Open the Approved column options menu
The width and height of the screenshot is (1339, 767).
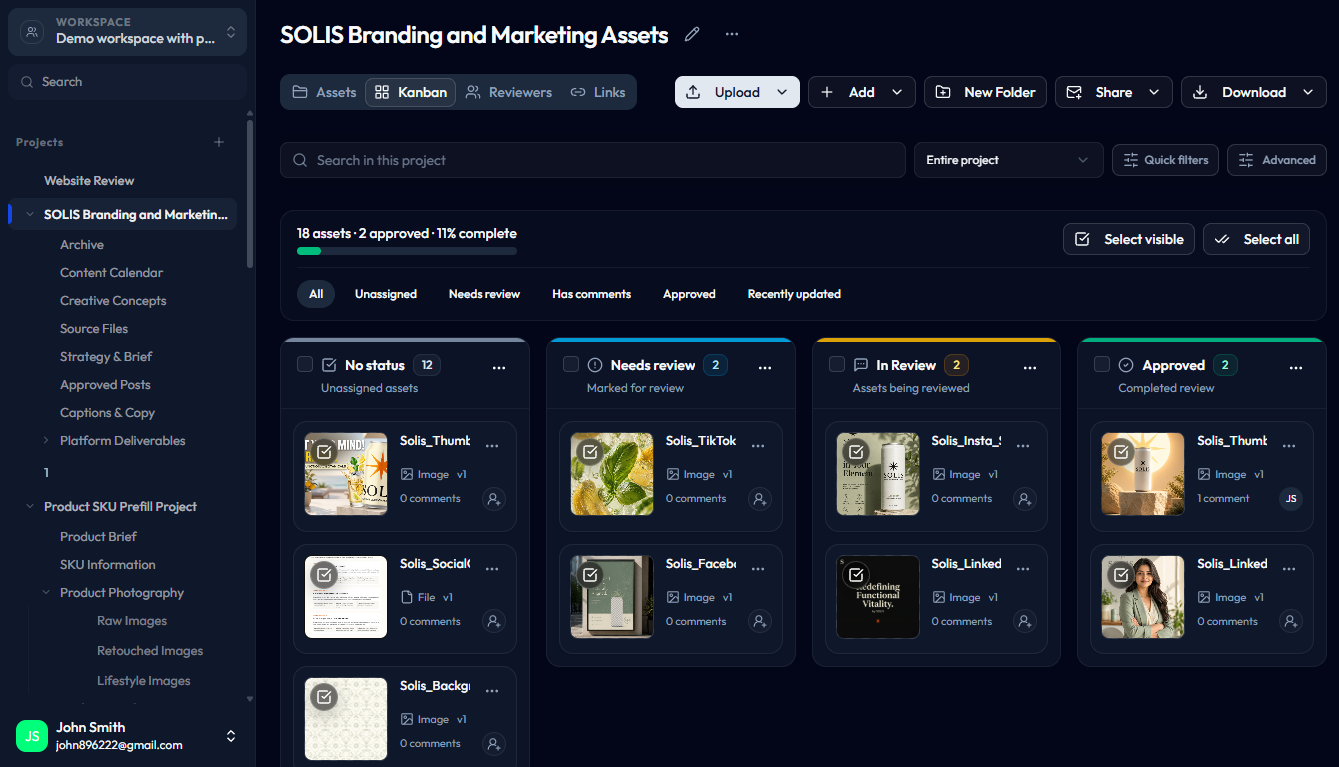tap(1296, 368)
